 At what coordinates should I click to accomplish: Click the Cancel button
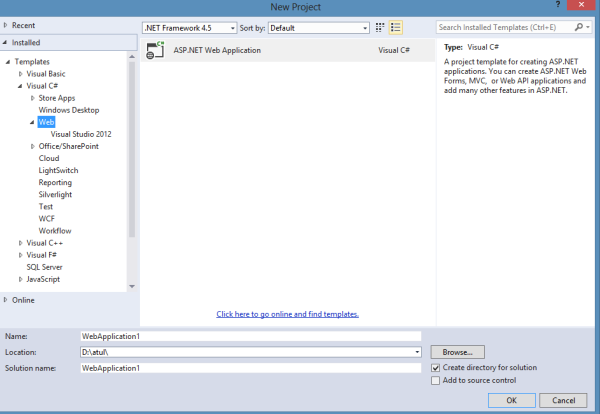(563, 400)
